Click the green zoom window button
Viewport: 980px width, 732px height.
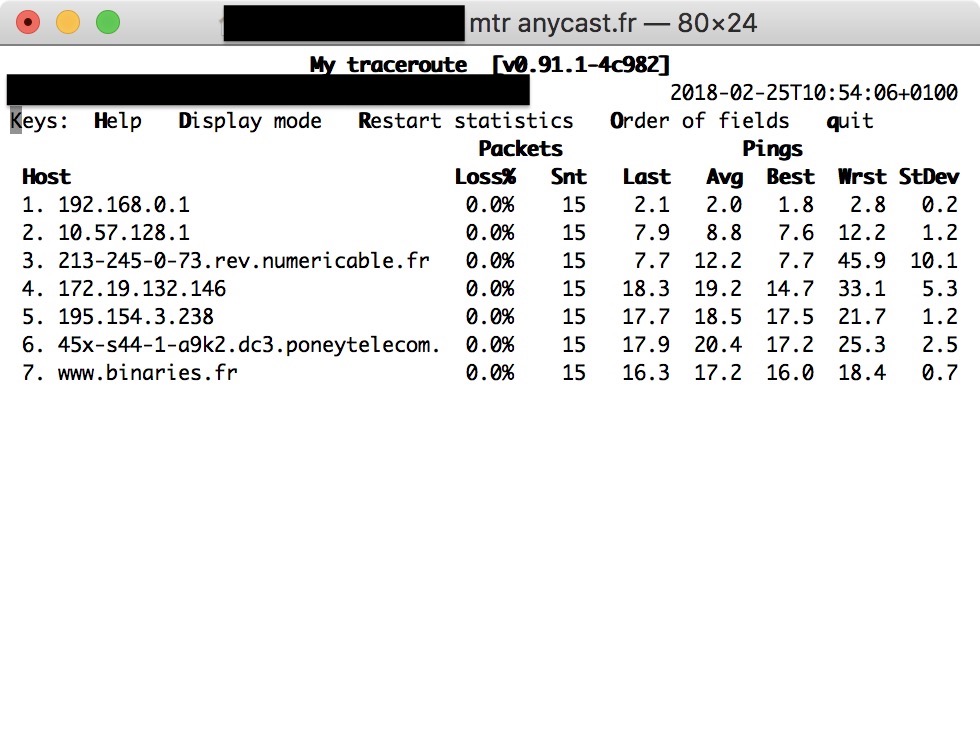pos(108,23)
